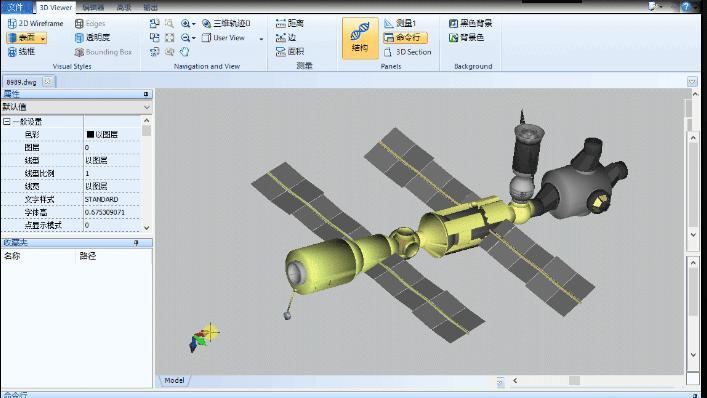Image resolution: width=707 pixels, height=398 pixels.
Task: Toggle the command line panel
Action: 405,38
